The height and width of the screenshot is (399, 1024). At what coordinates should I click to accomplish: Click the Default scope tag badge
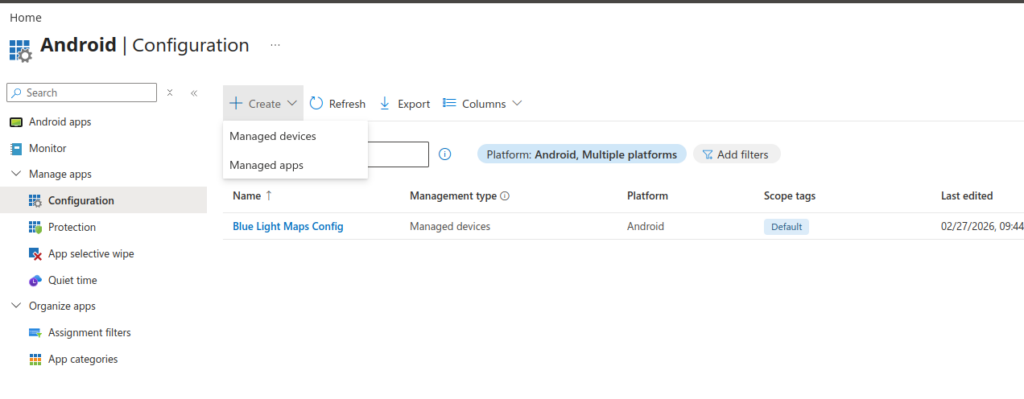[786, 227]
